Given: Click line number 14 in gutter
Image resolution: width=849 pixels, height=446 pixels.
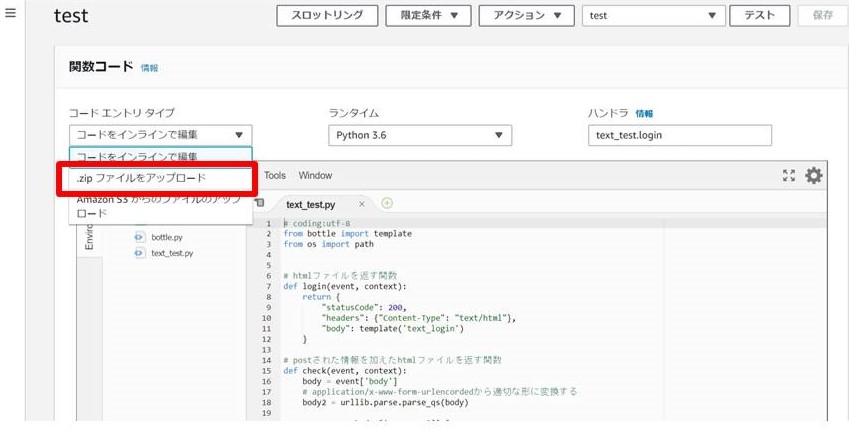Looking at the screenshot, I should [266, 360].
